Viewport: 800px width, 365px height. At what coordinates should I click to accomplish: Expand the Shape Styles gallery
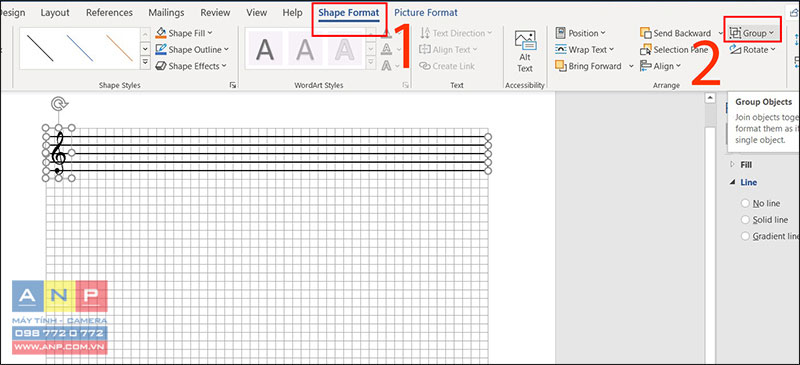[145, 62]
